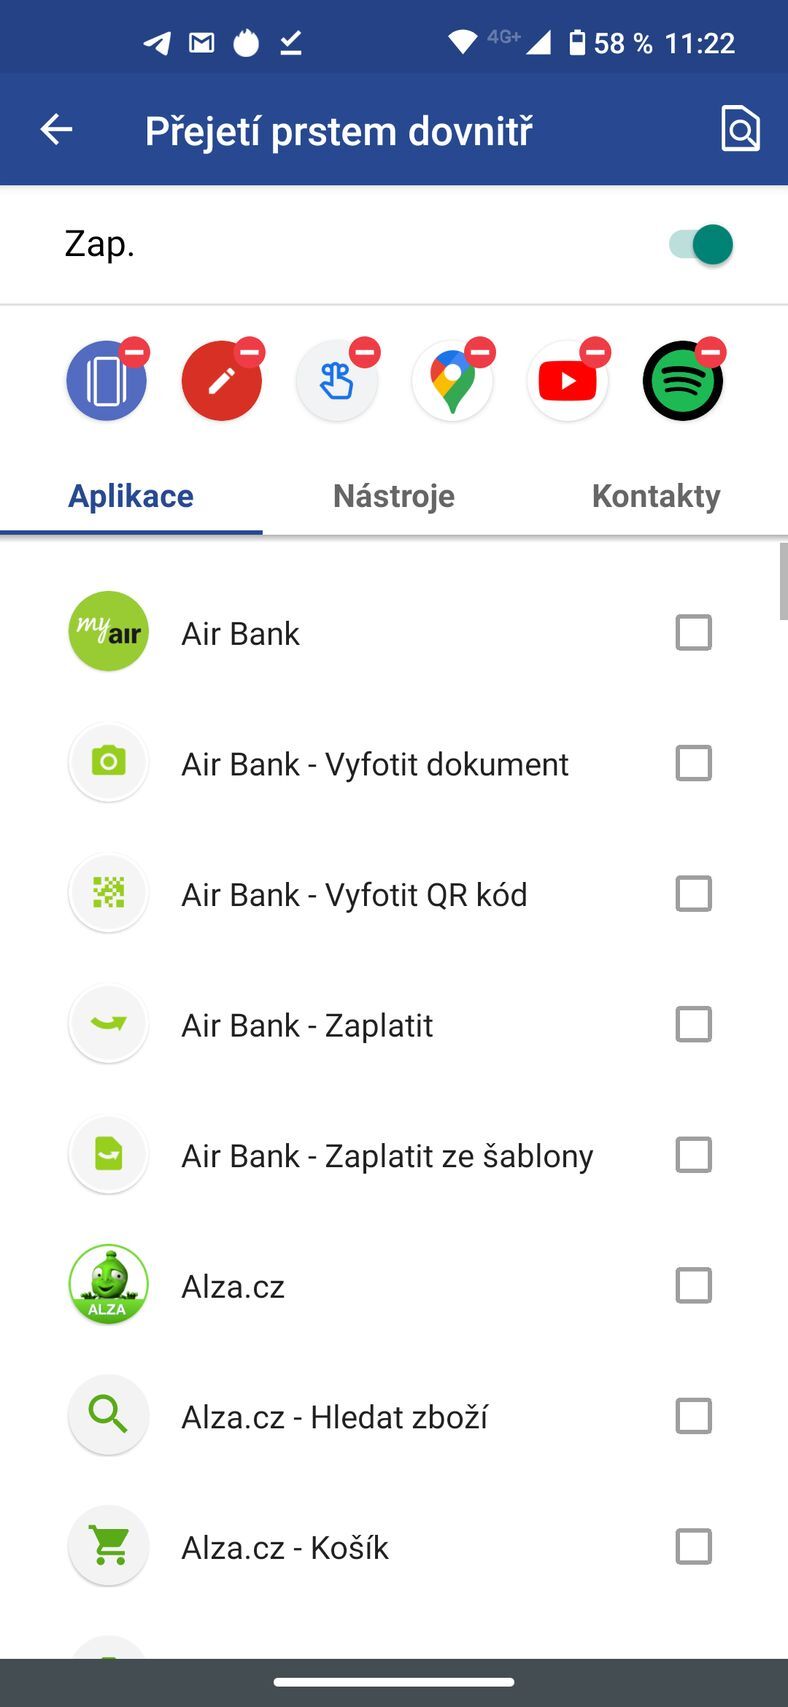Click the list scrollbar handle

[x=783, y=582]
